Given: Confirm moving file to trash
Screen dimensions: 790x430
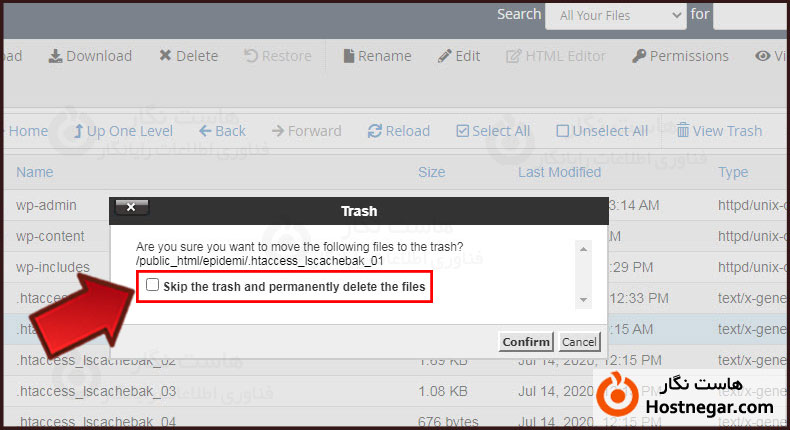Looking at the screenshot, I should coord(526,342).
